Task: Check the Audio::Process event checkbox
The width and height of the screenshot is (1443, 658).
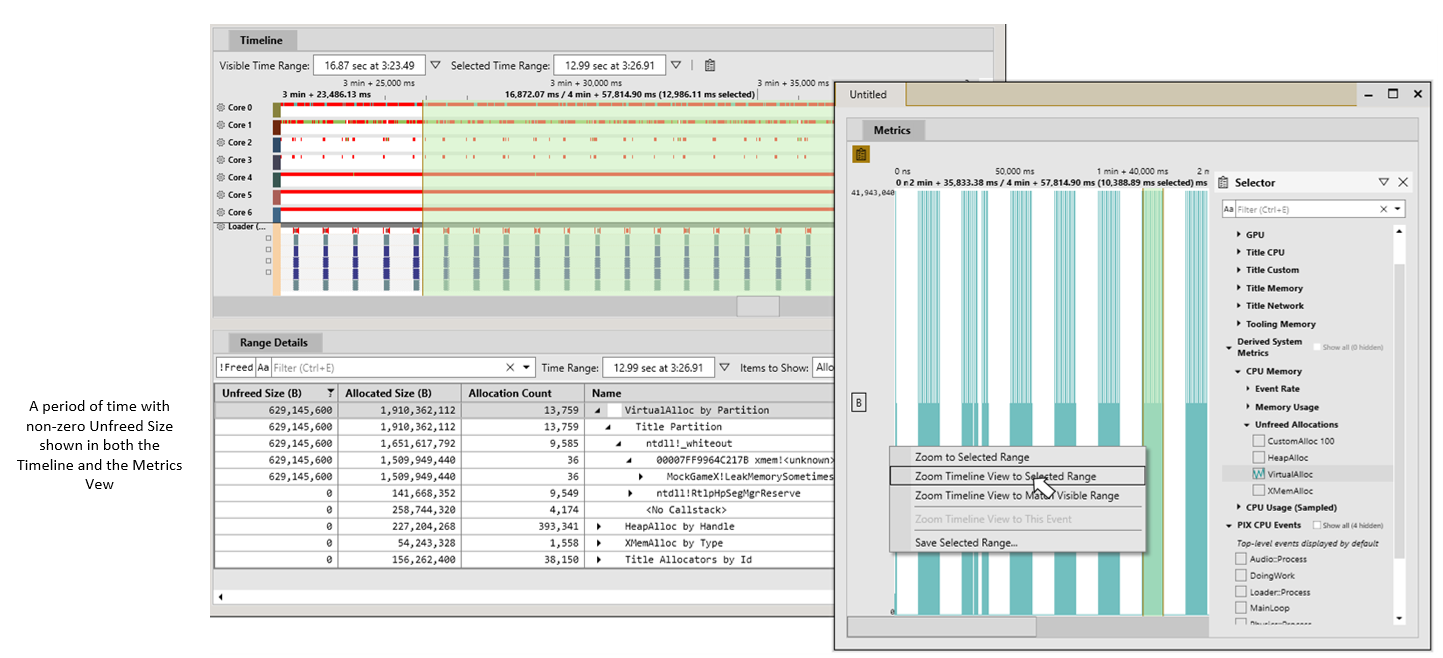Action: point(1241,559)
